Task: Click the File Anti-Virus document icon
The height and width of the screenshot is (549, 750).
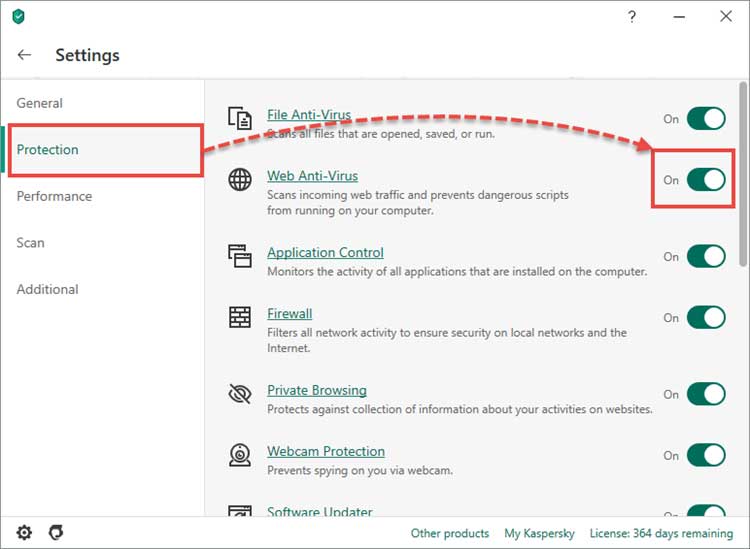Action: 240,118
